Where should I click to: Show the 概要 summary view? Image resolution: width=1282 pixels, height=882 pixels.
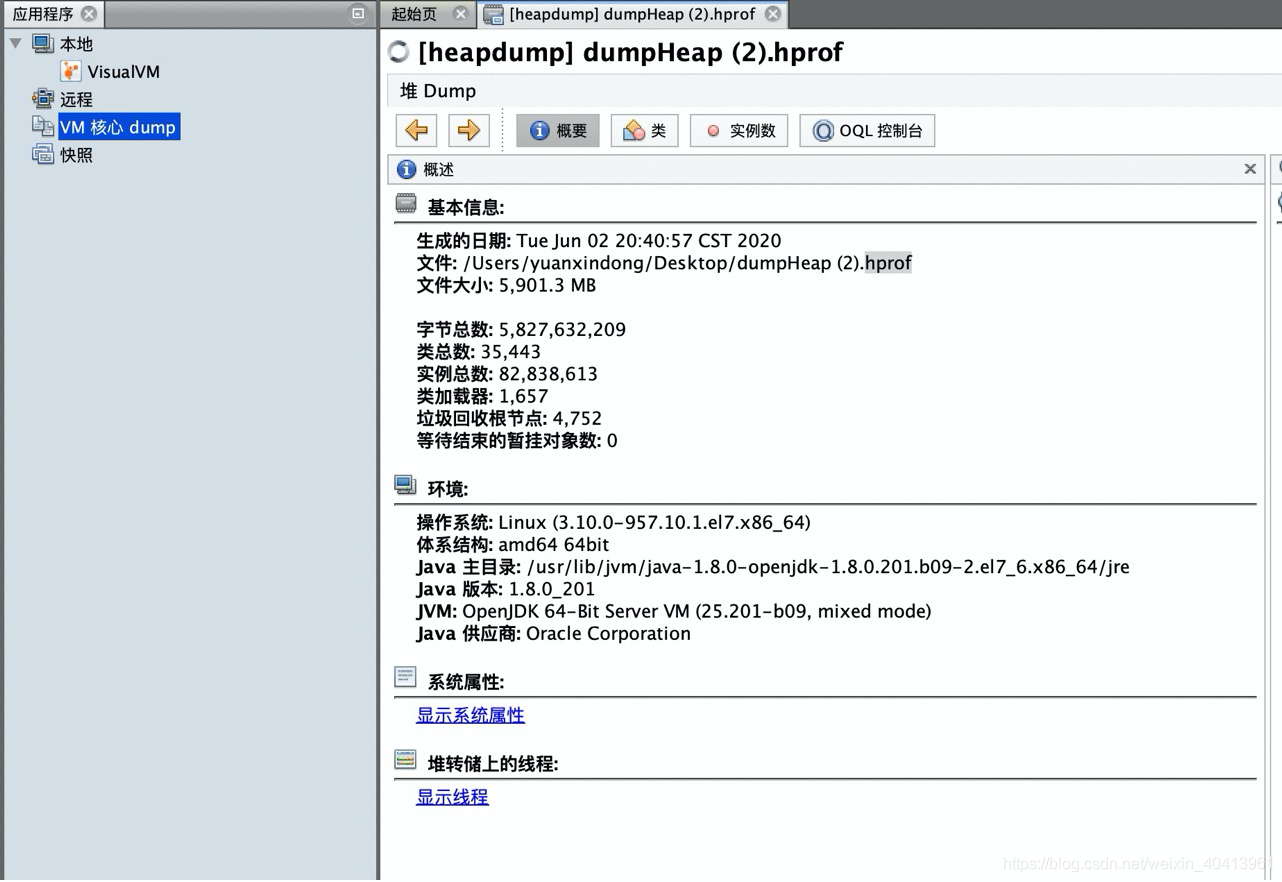pos(558,130)
